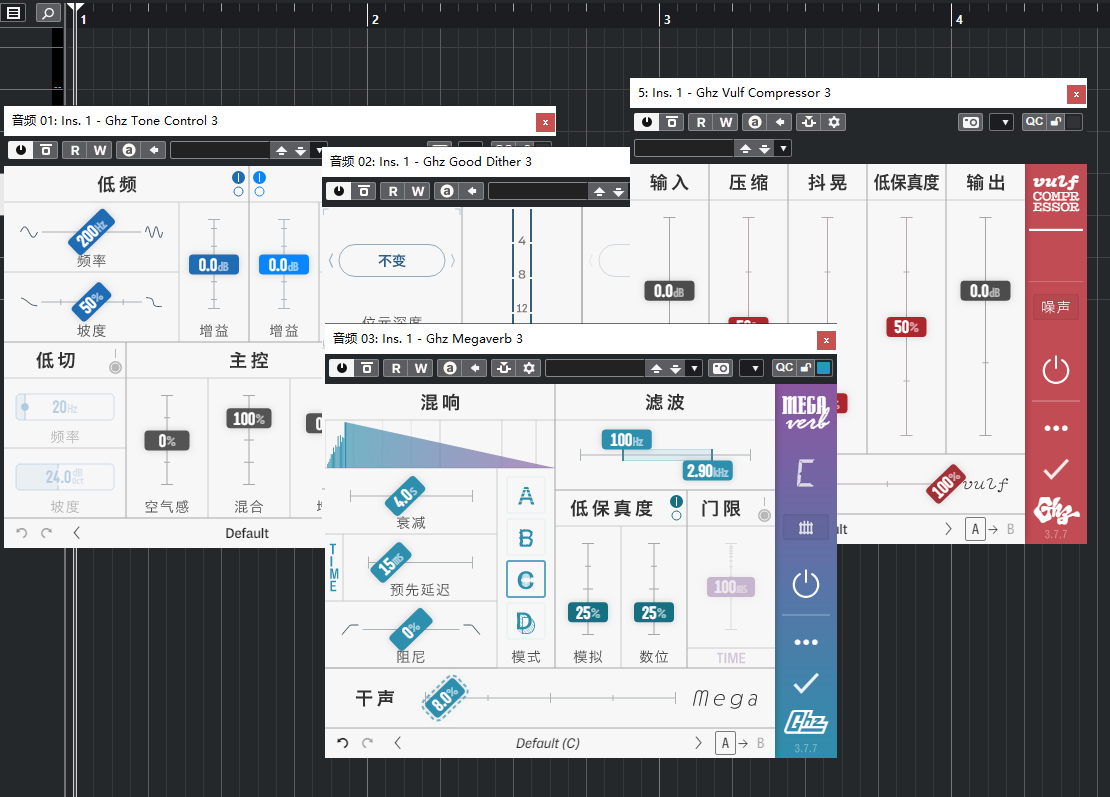Open dropdown next to Megaverb snapshot camera
1110x797 pixels.
751,368
